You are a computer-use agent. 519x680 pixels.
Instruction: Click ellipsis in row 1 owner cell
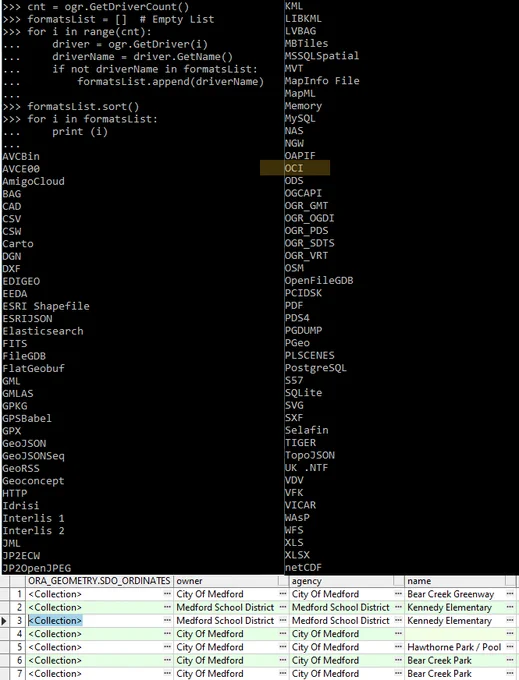click(x=283, y=594)
